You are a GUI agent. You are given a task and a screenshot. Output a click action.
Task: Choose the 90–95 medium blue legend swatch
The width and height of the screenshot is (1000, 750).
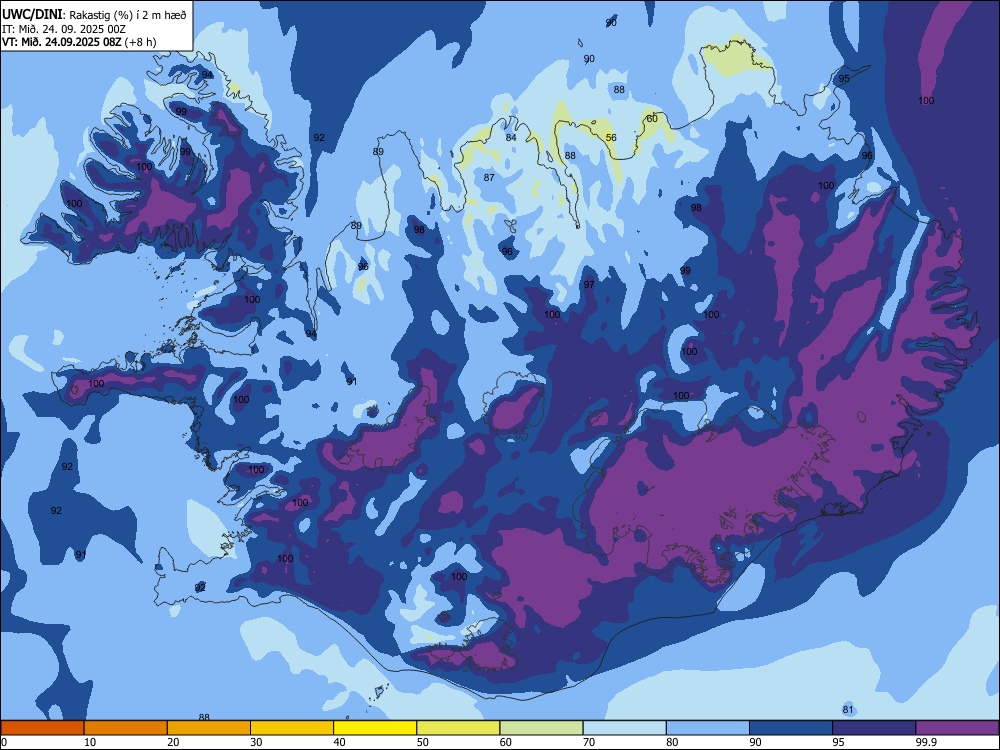(791, 728)
